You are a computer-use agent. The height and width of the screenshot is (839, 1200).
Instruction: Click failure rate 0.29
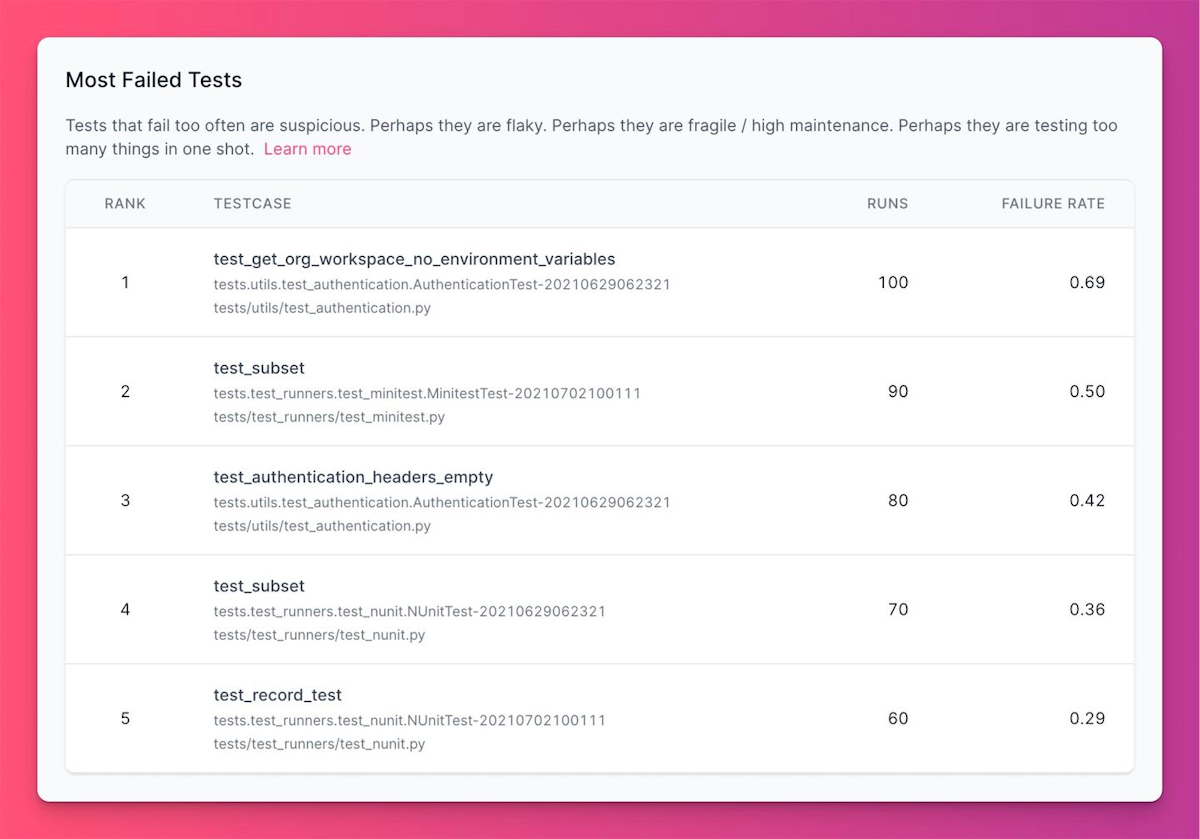click(1087, 718)
